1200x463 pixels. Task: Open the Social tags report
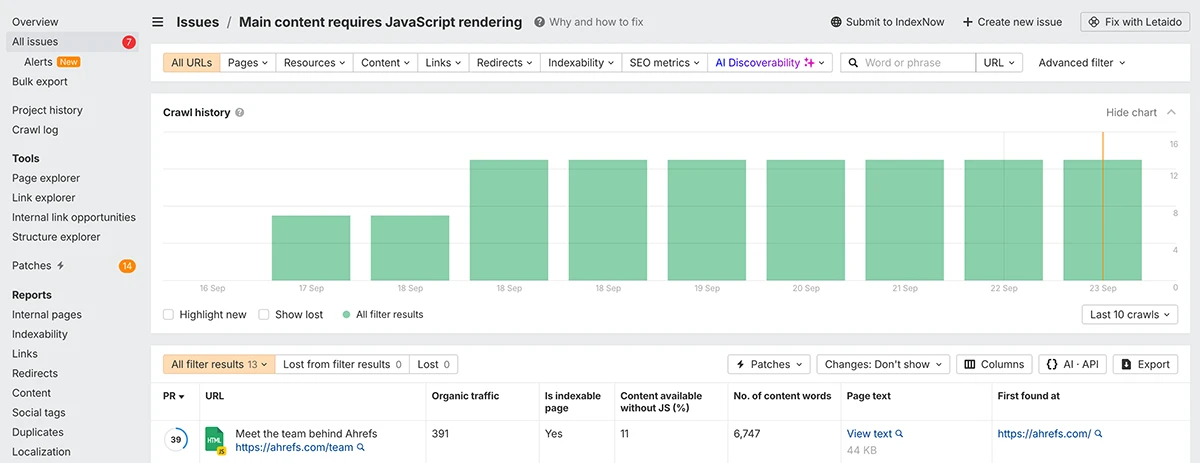(39, 412)
